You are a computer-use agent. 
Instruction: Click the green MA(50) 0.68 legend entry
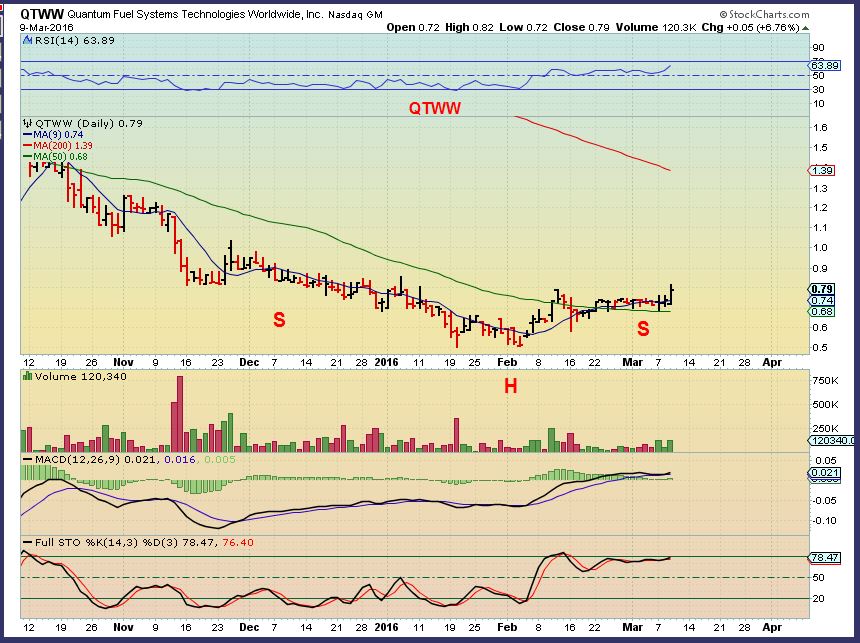pyautogui.click(x=55, y=156)
